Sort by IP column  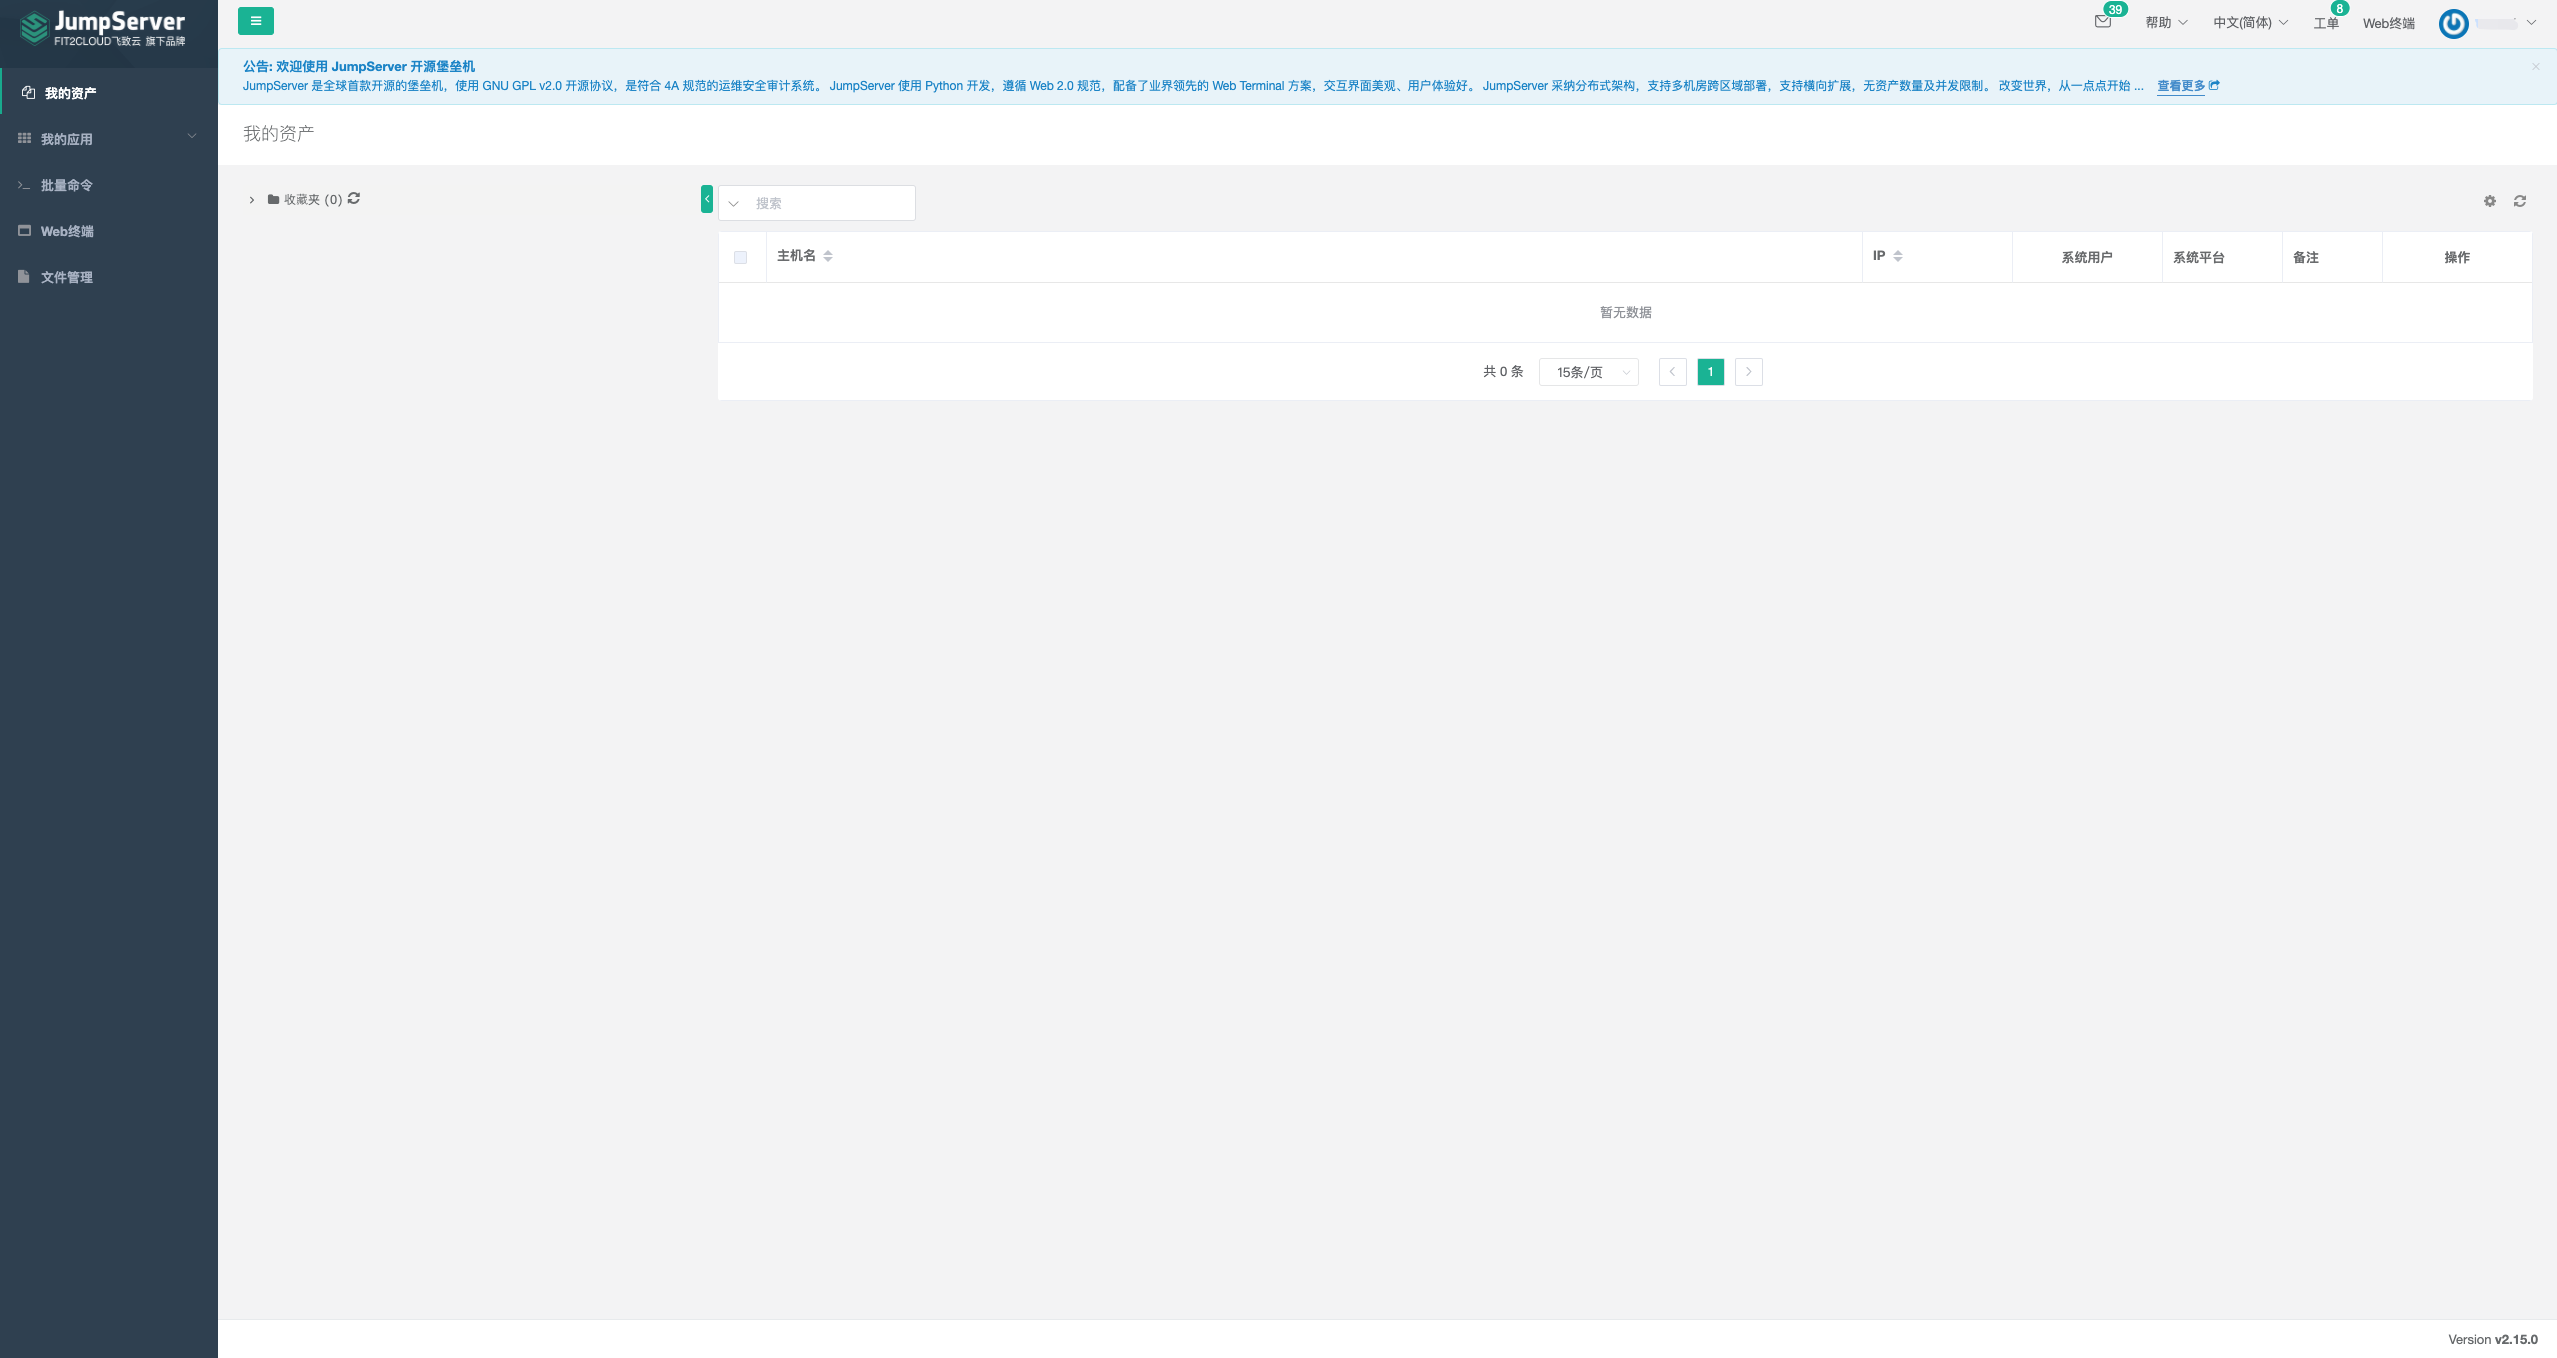tap(1898, 256)
